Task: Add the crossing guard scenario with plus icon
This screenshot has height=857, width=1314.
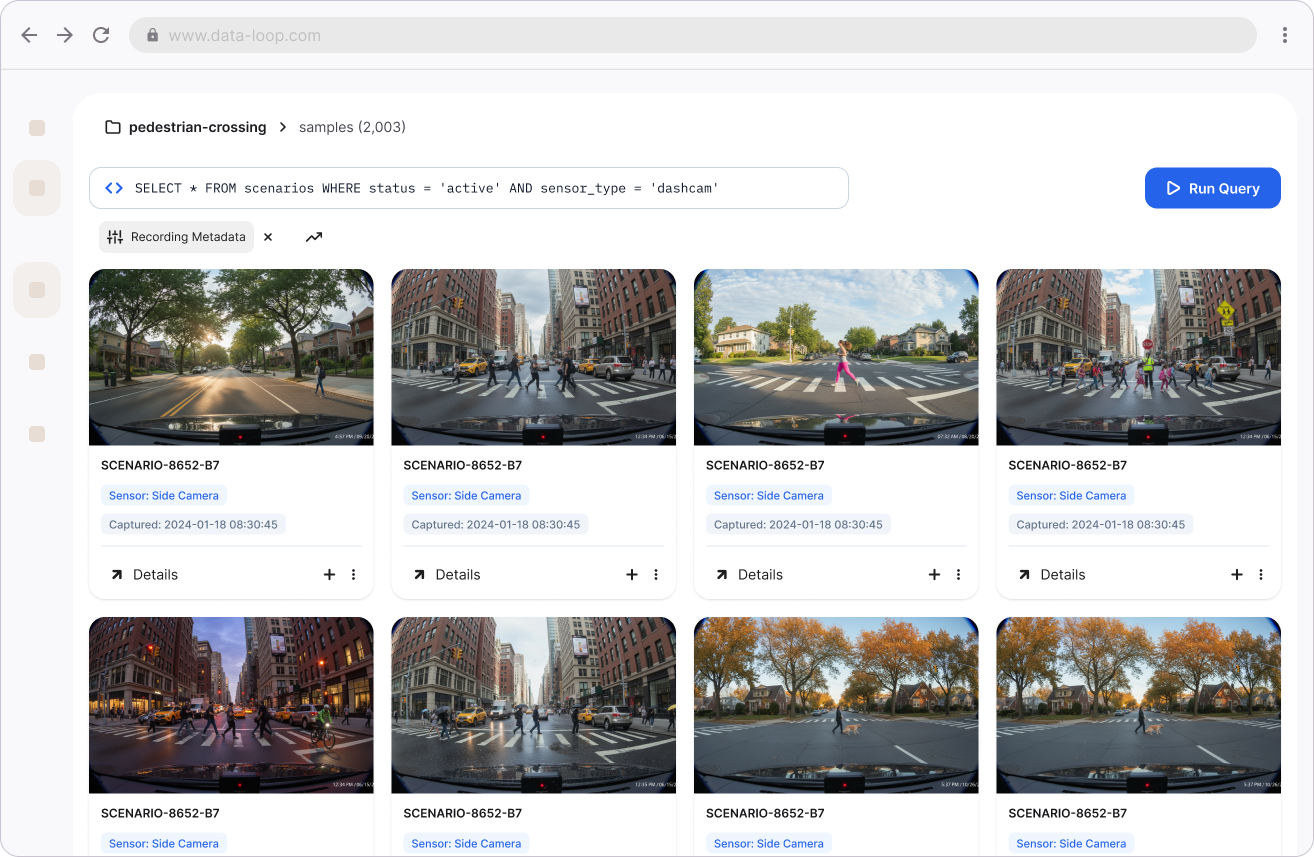Action: point(1237,575)
